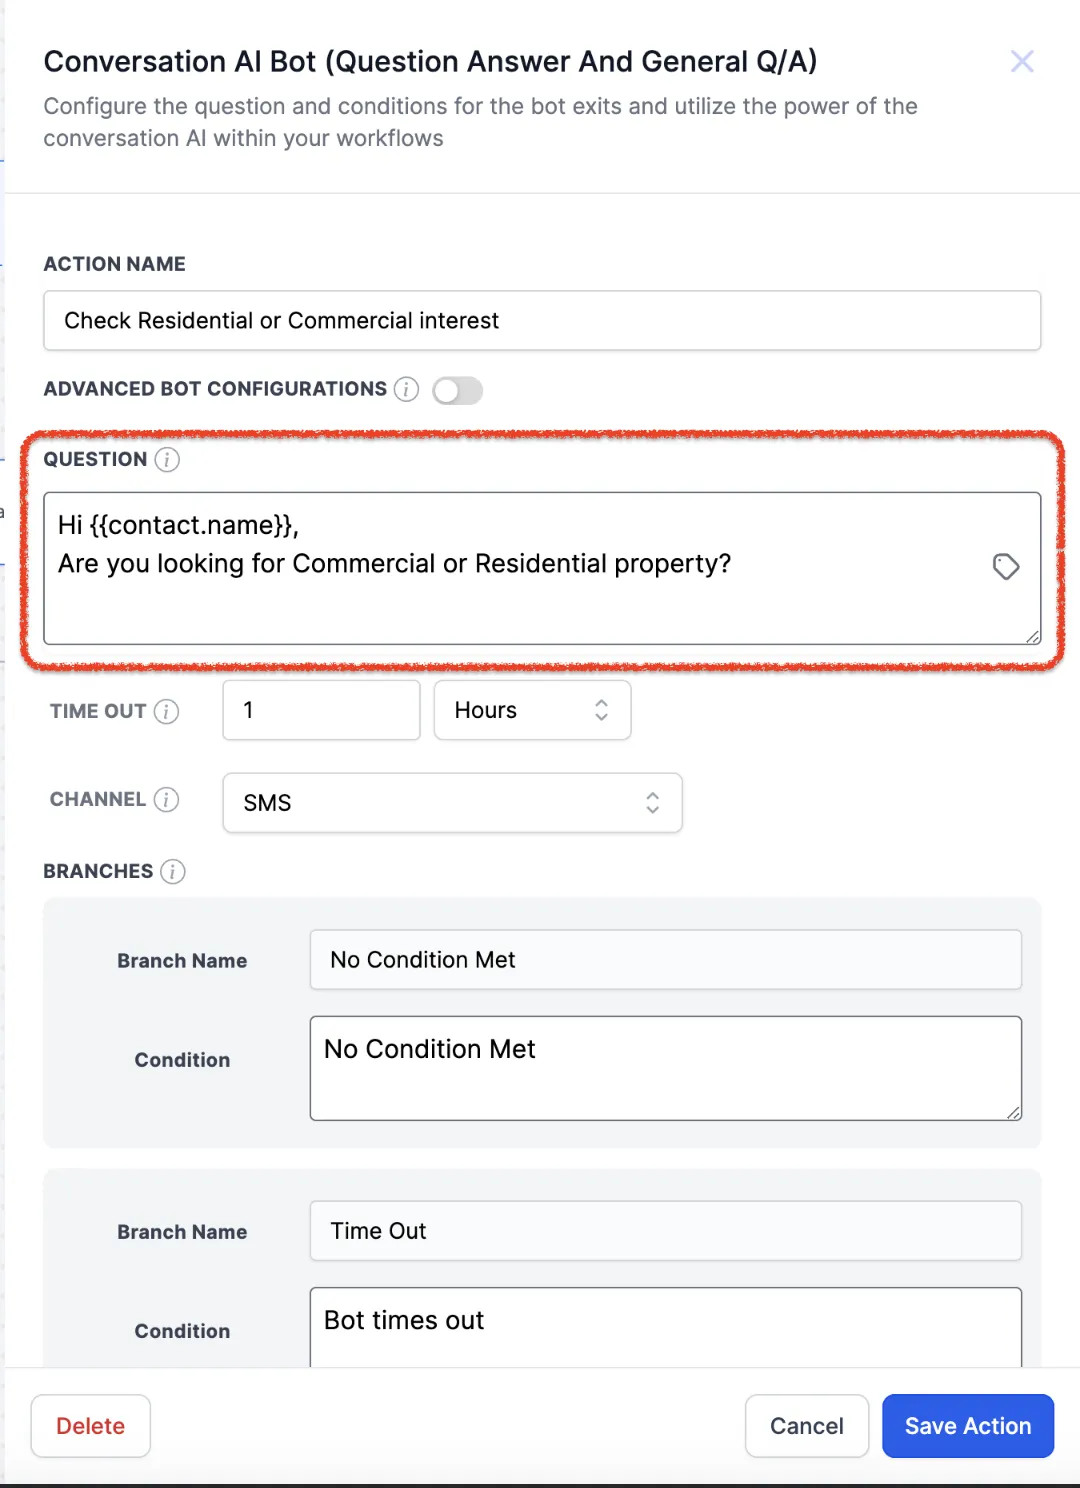Click the Action Name input field
Viewport: 1080px width, 1488px height.
click(542, 320)
